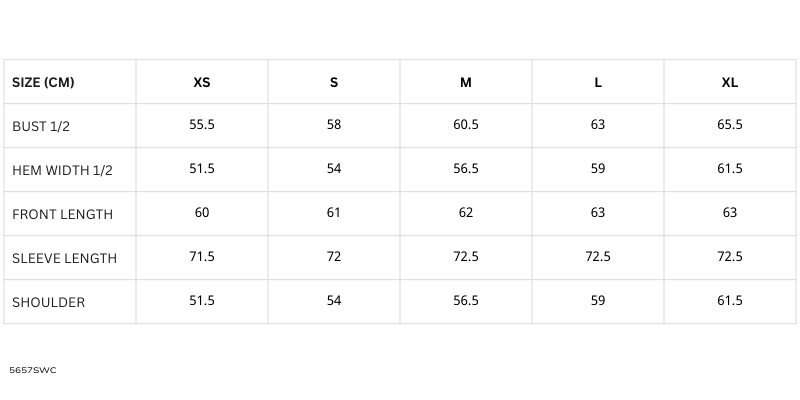Select the XS column header
The image size is (800, 400).
(x=202, y=82)
